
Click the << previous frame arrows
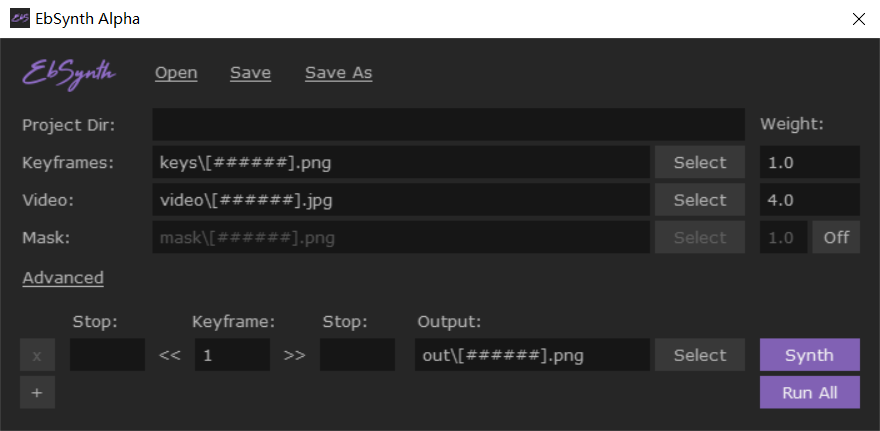pyautogui.click(x=170, y=355)
